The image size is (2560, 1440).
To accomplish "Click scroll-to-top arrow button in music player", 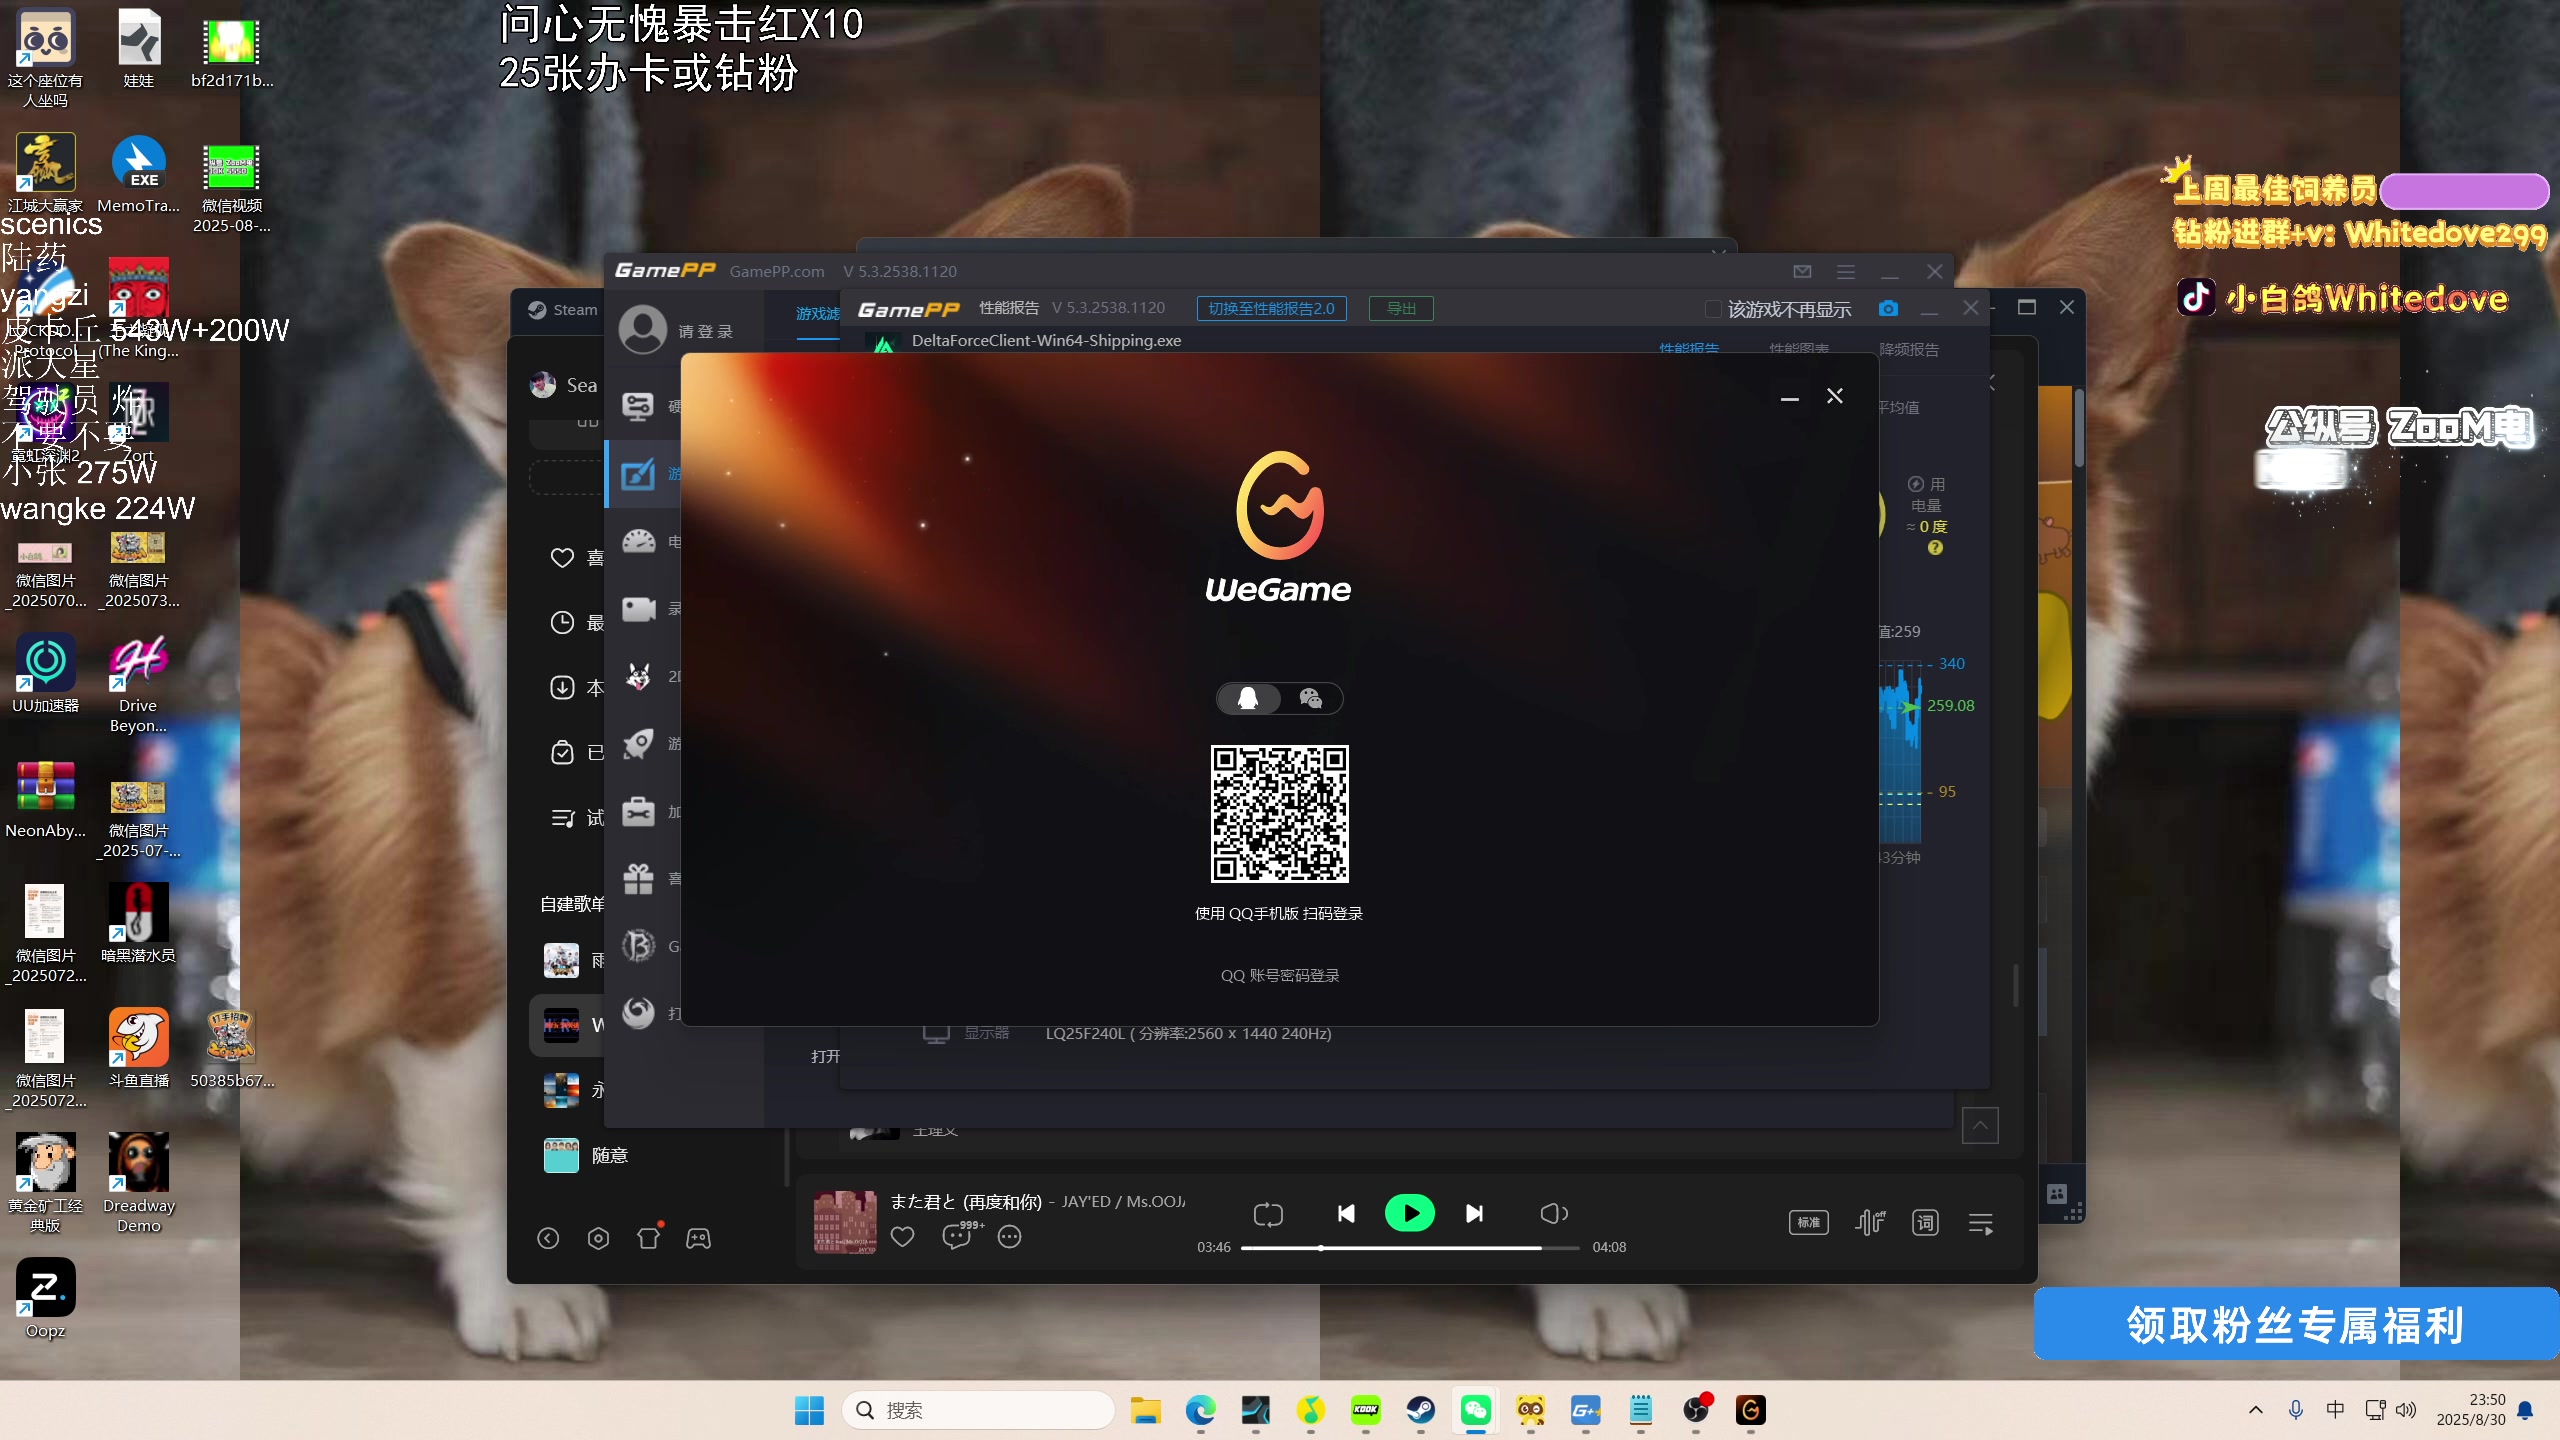I will pos(1980,1125).
